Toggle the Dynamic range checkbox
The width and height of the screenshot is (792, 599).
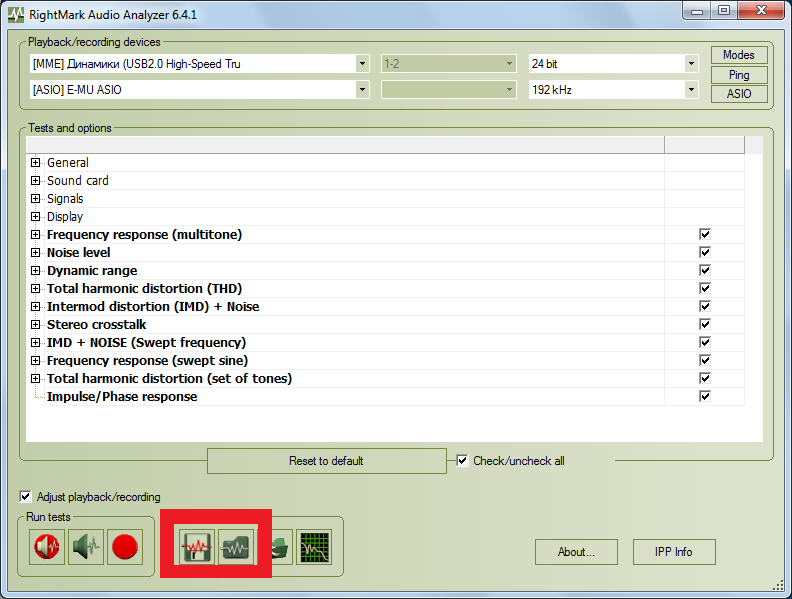(x=705, y=270)
